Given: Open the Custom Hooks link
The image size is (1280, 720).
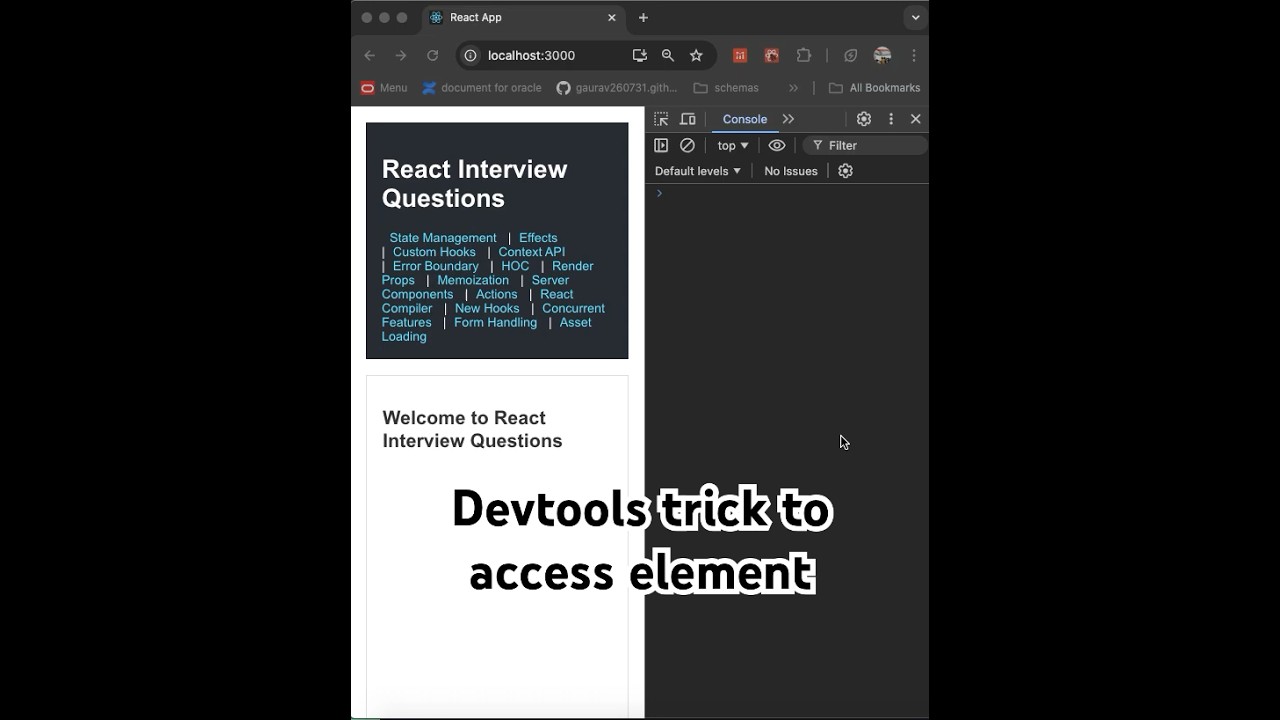Looking at the screenshot, I should [x=434, y=252].
